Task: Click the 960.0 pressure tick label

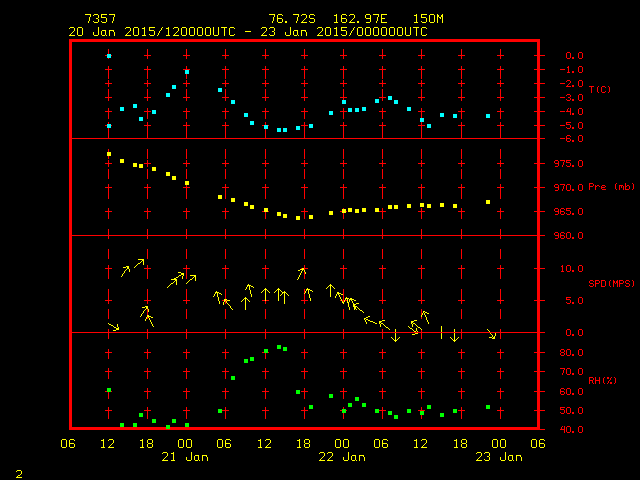Action: pyautogui.click(x=563, y=236)
